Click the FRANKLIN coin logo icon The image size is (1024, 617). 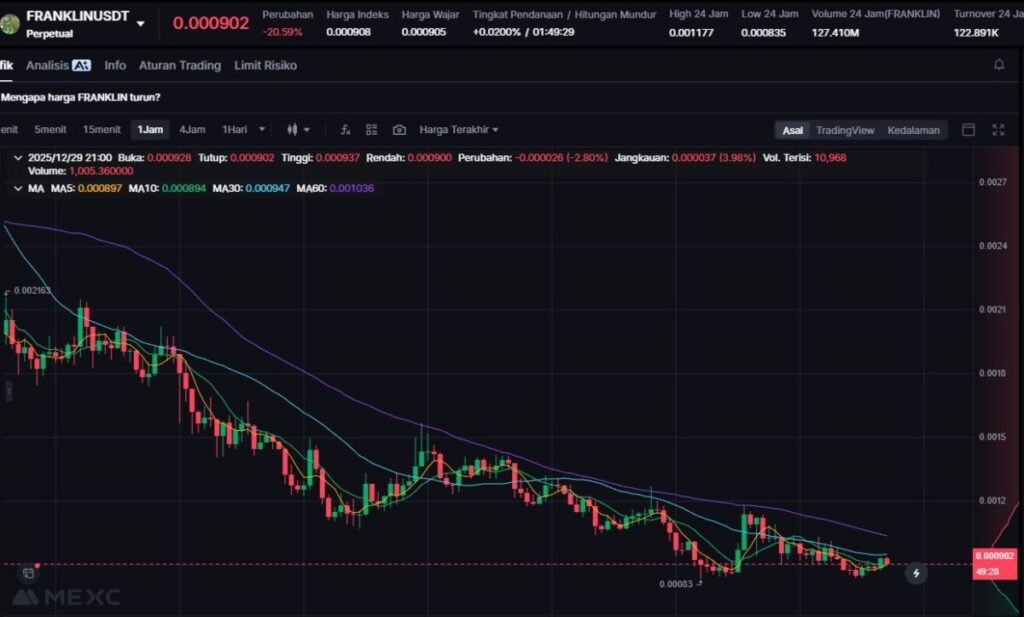coord(10,22)
